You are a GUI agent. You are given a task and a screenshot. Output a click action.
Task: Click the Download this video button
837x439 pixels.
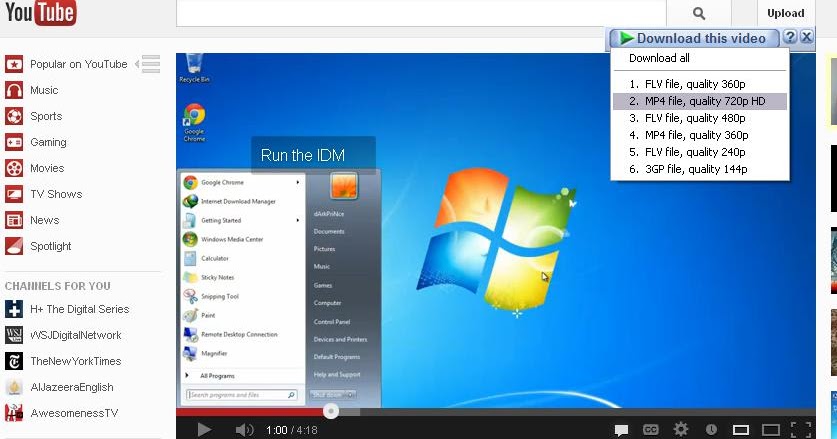click(694, 38)
